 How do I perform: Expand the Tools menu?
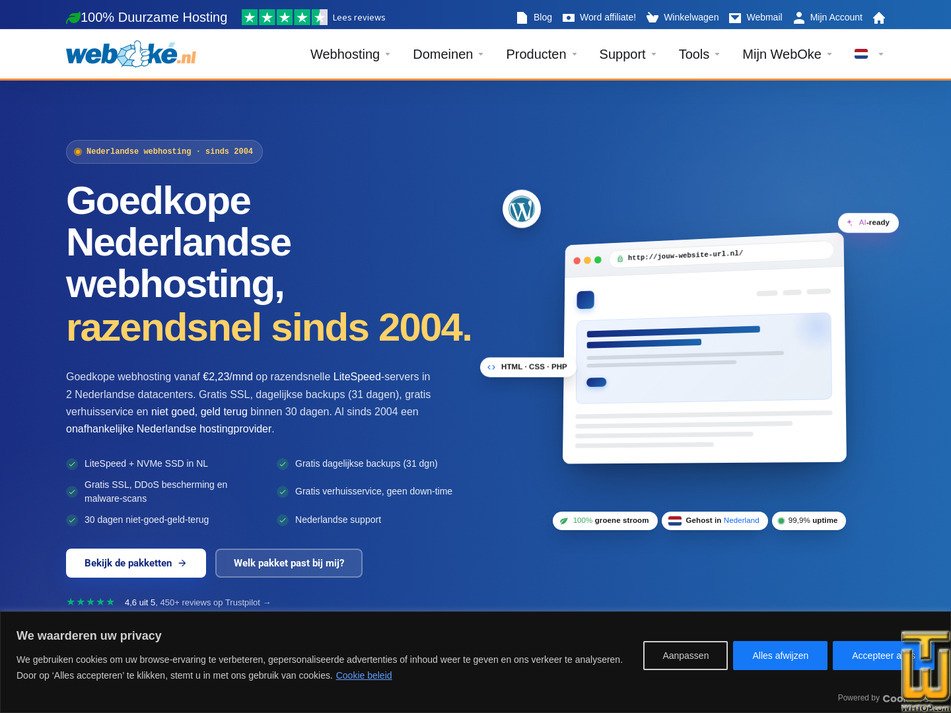point(699,54)
